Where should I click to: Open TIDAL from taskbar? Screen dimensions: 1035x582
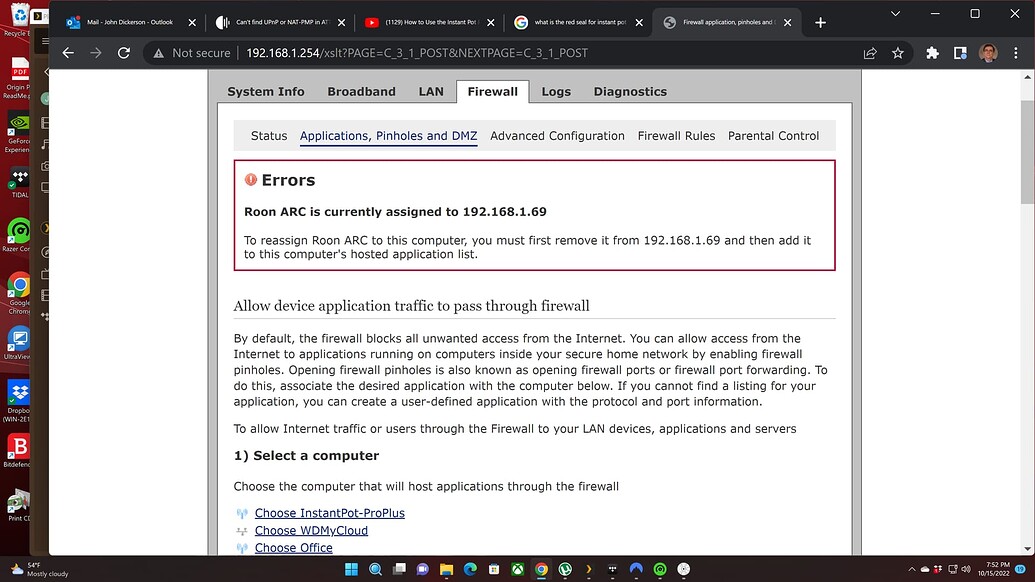613,569
